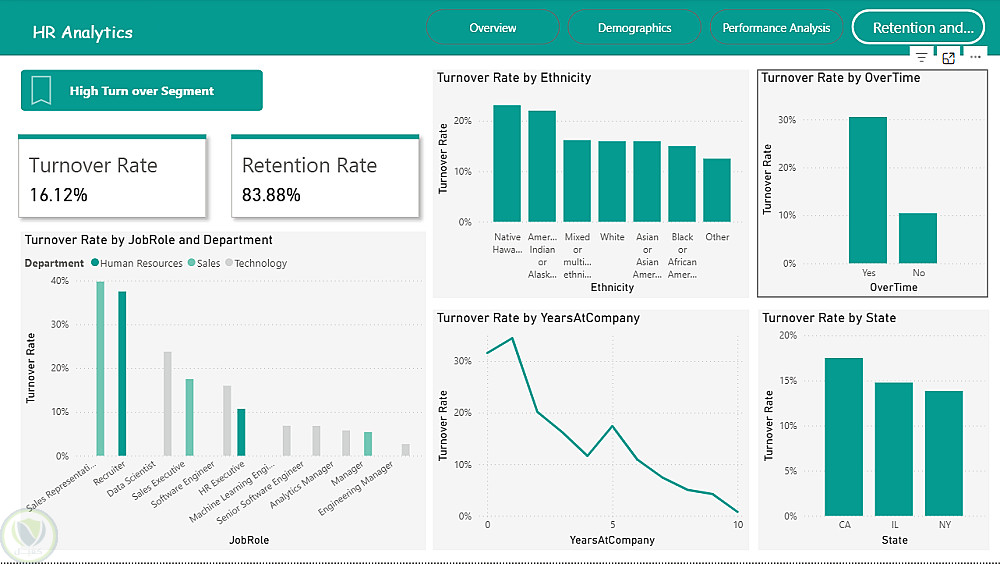Viewport: 1000px width, 564px height.
Task: Click the Turnover Rate by YearsAtCompany title
Action: (x=538, y=318)
